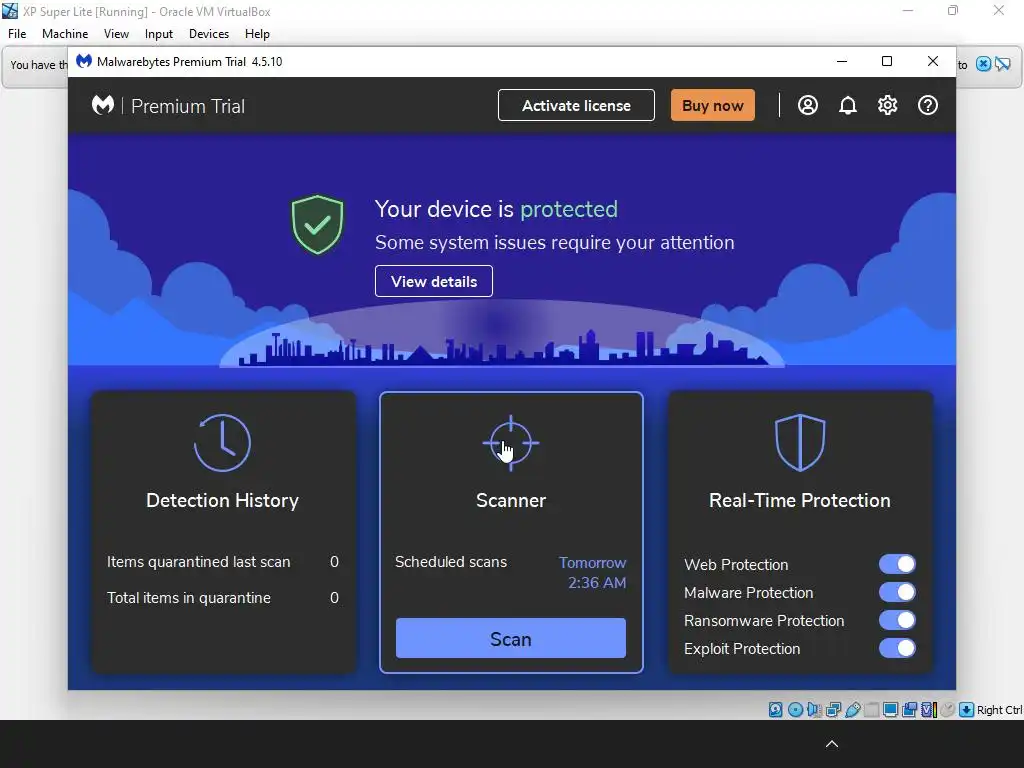Click the Scanner crosshair icon
Image resolution: width=1024 pixels, height=768 pixels.
click(x=511, y=443)
